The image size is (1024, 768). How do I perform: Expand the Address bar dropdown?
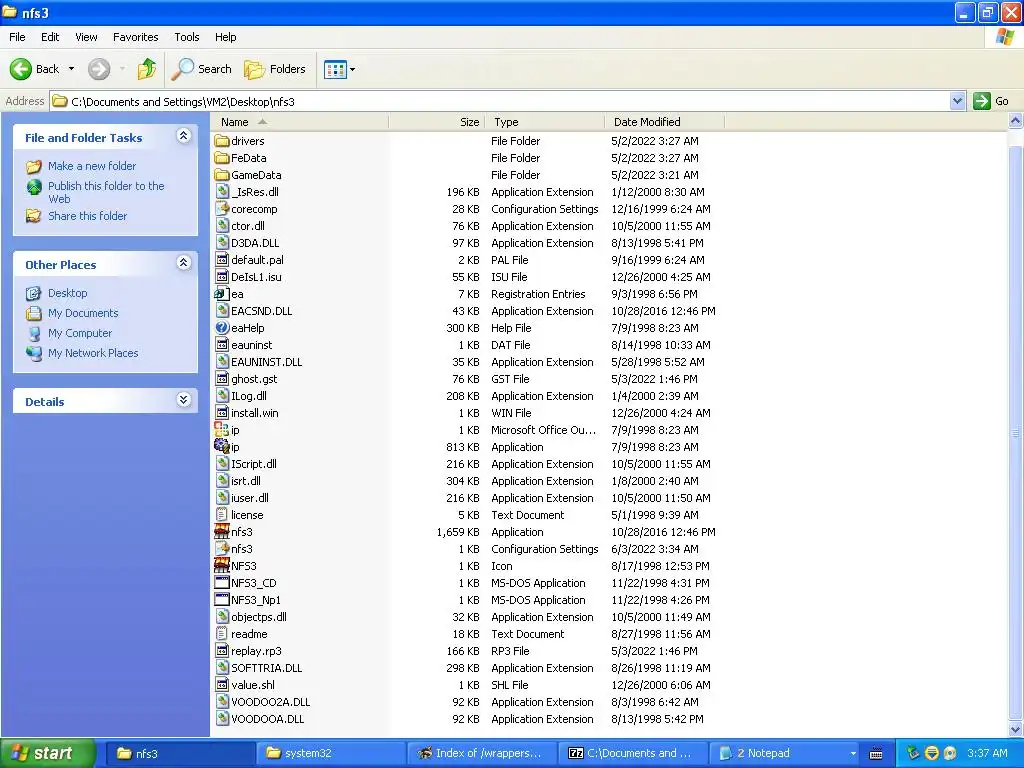(x=957, y=101)
